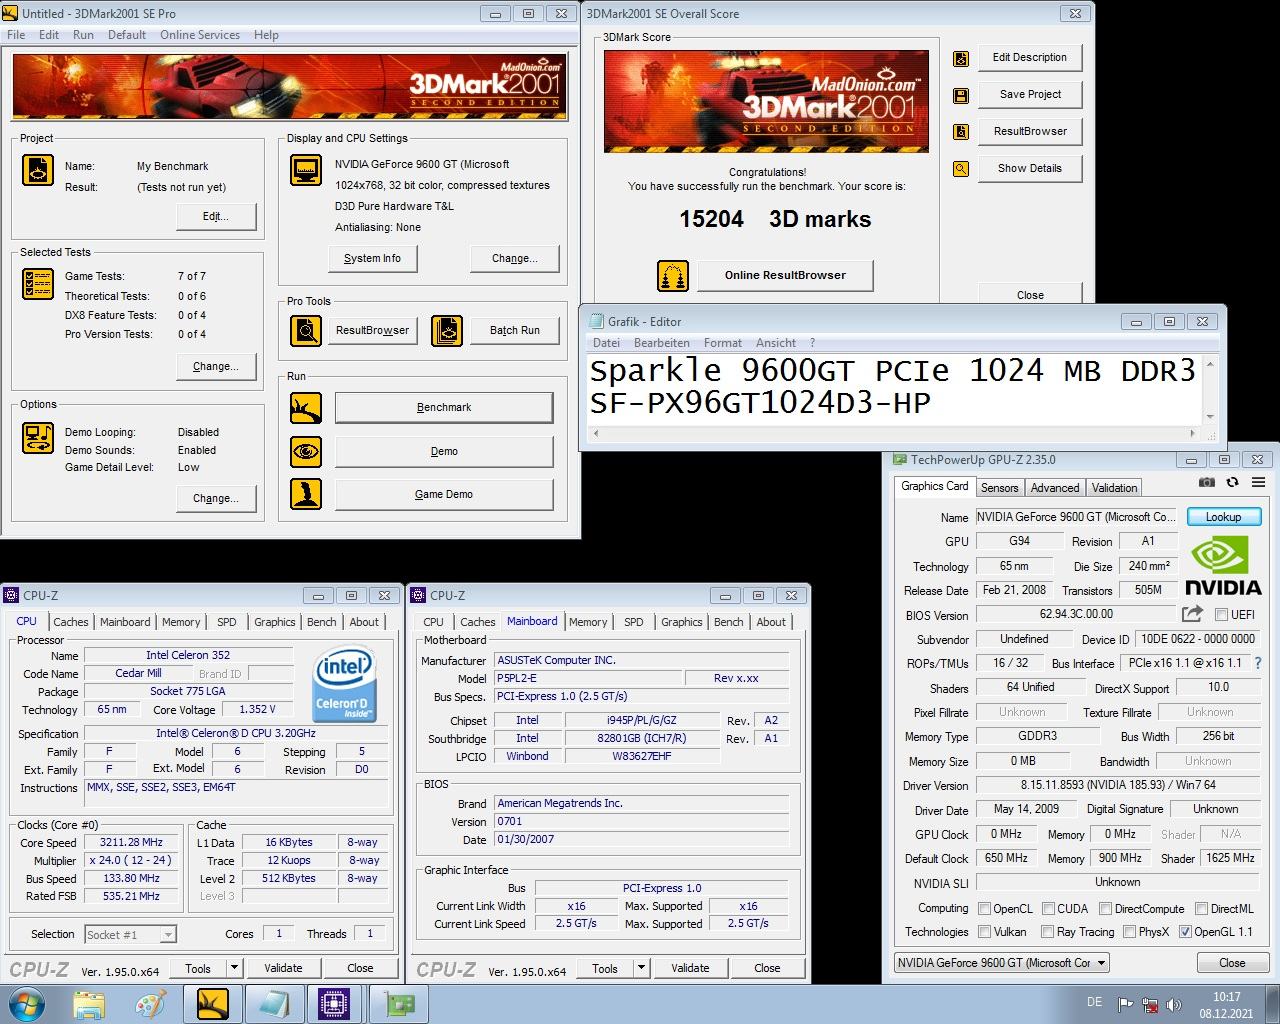1280x1024 pixels.
Task: Click the Save Project floppy icon
Action: tap(961, 96)
